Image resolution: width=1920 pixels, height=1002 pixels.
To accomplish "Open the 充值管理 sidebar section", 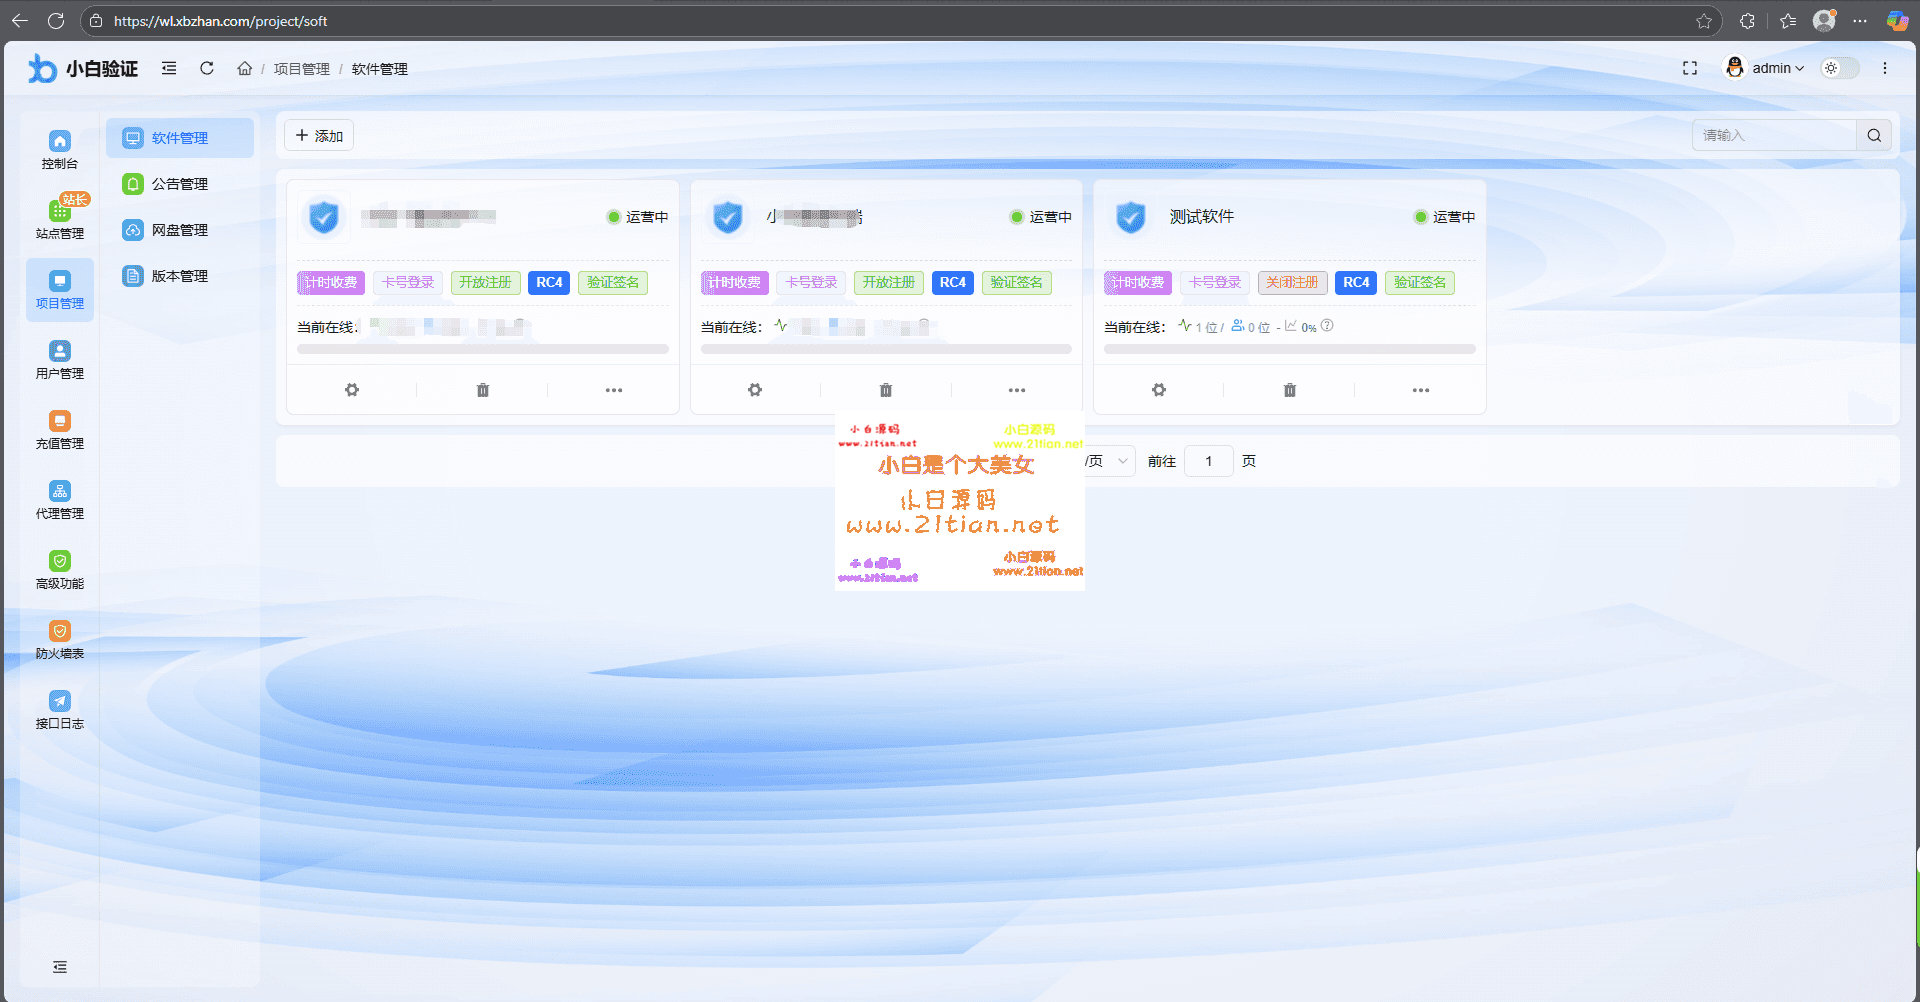I will click(x=59, y=428).
